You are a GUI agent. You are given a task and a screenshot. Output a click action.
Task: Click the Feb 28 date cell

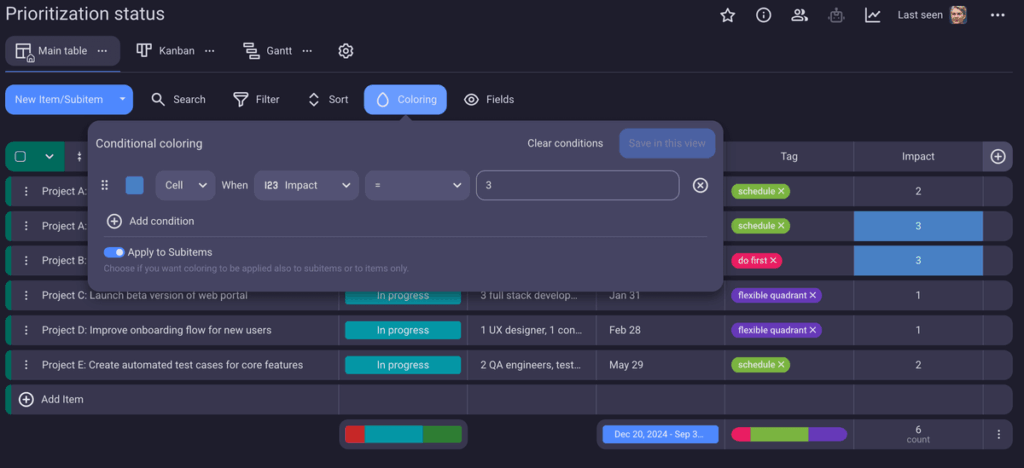tap(660, 330)
